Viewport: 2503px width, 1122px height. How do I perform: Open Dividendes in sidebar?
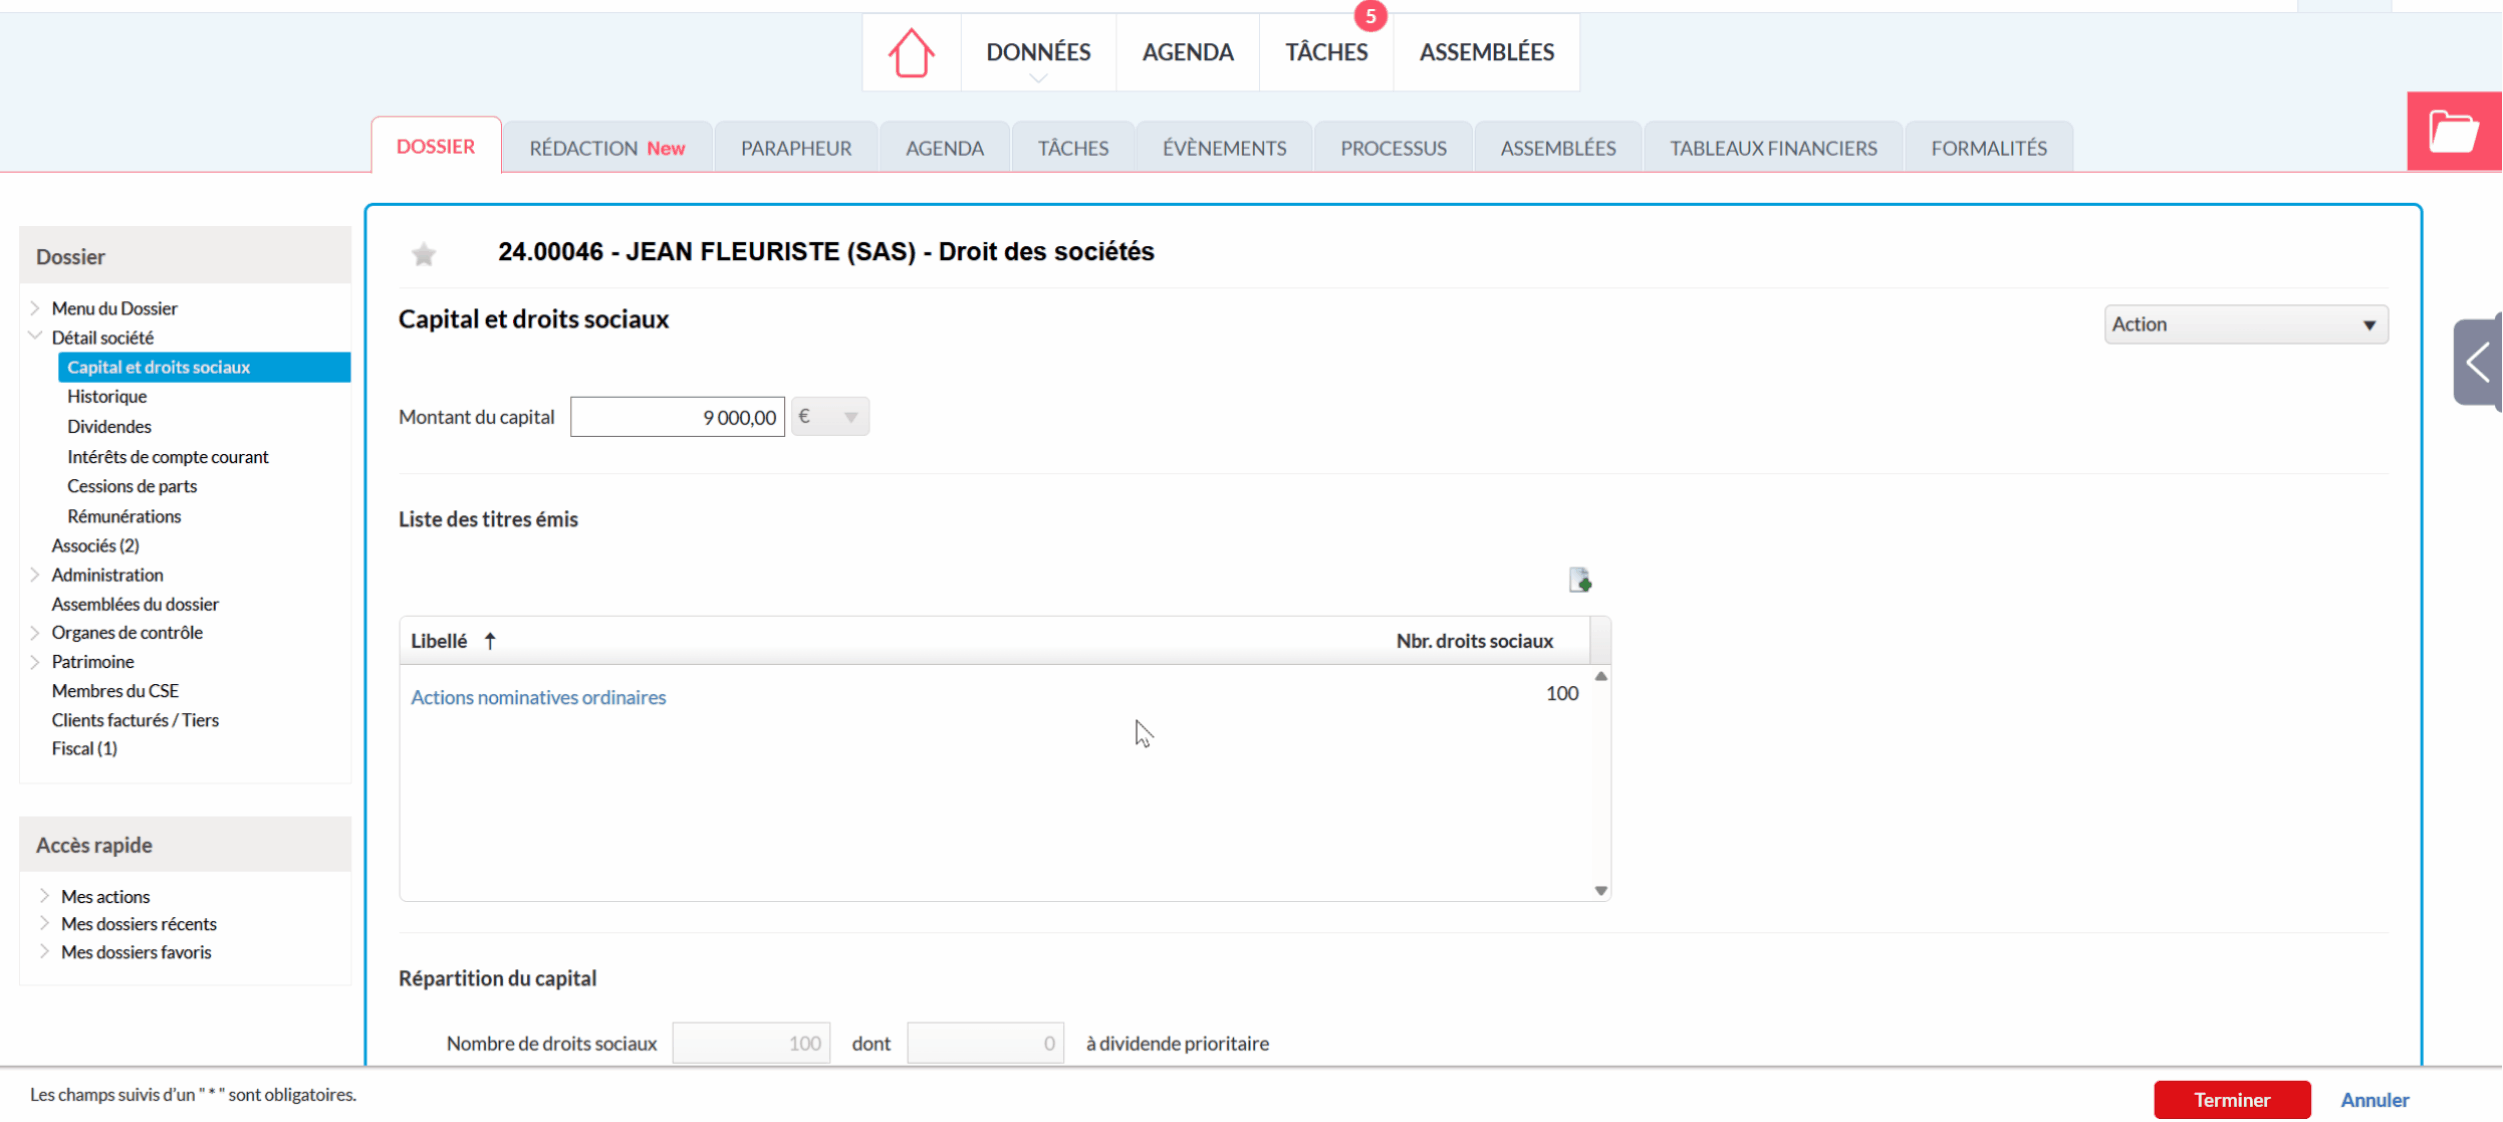[x=109, y=426]
